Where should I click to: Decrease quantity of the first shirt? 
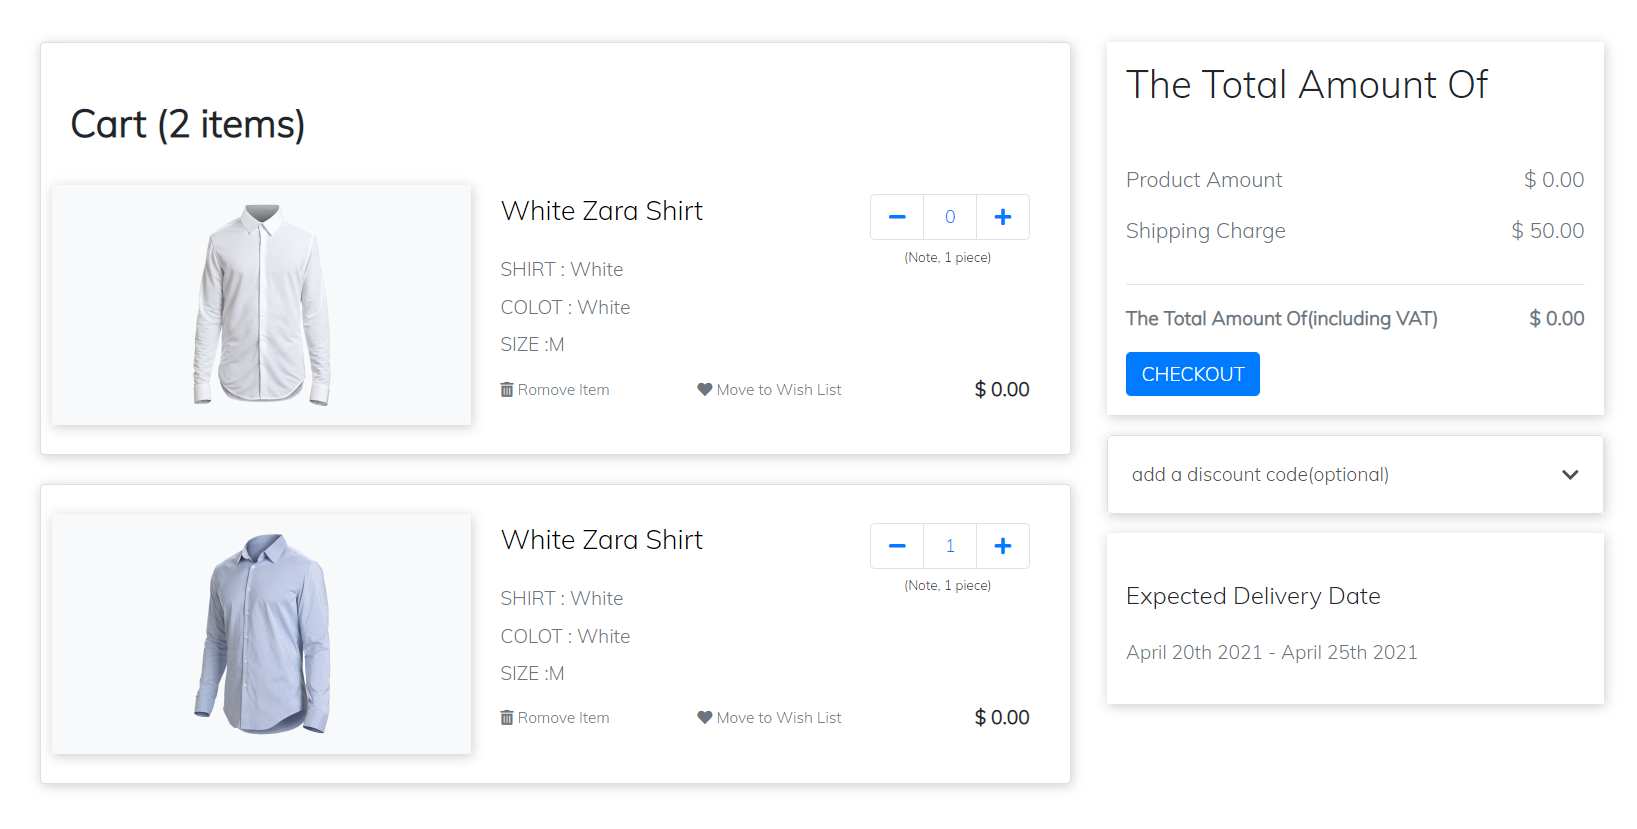(897, 217)
